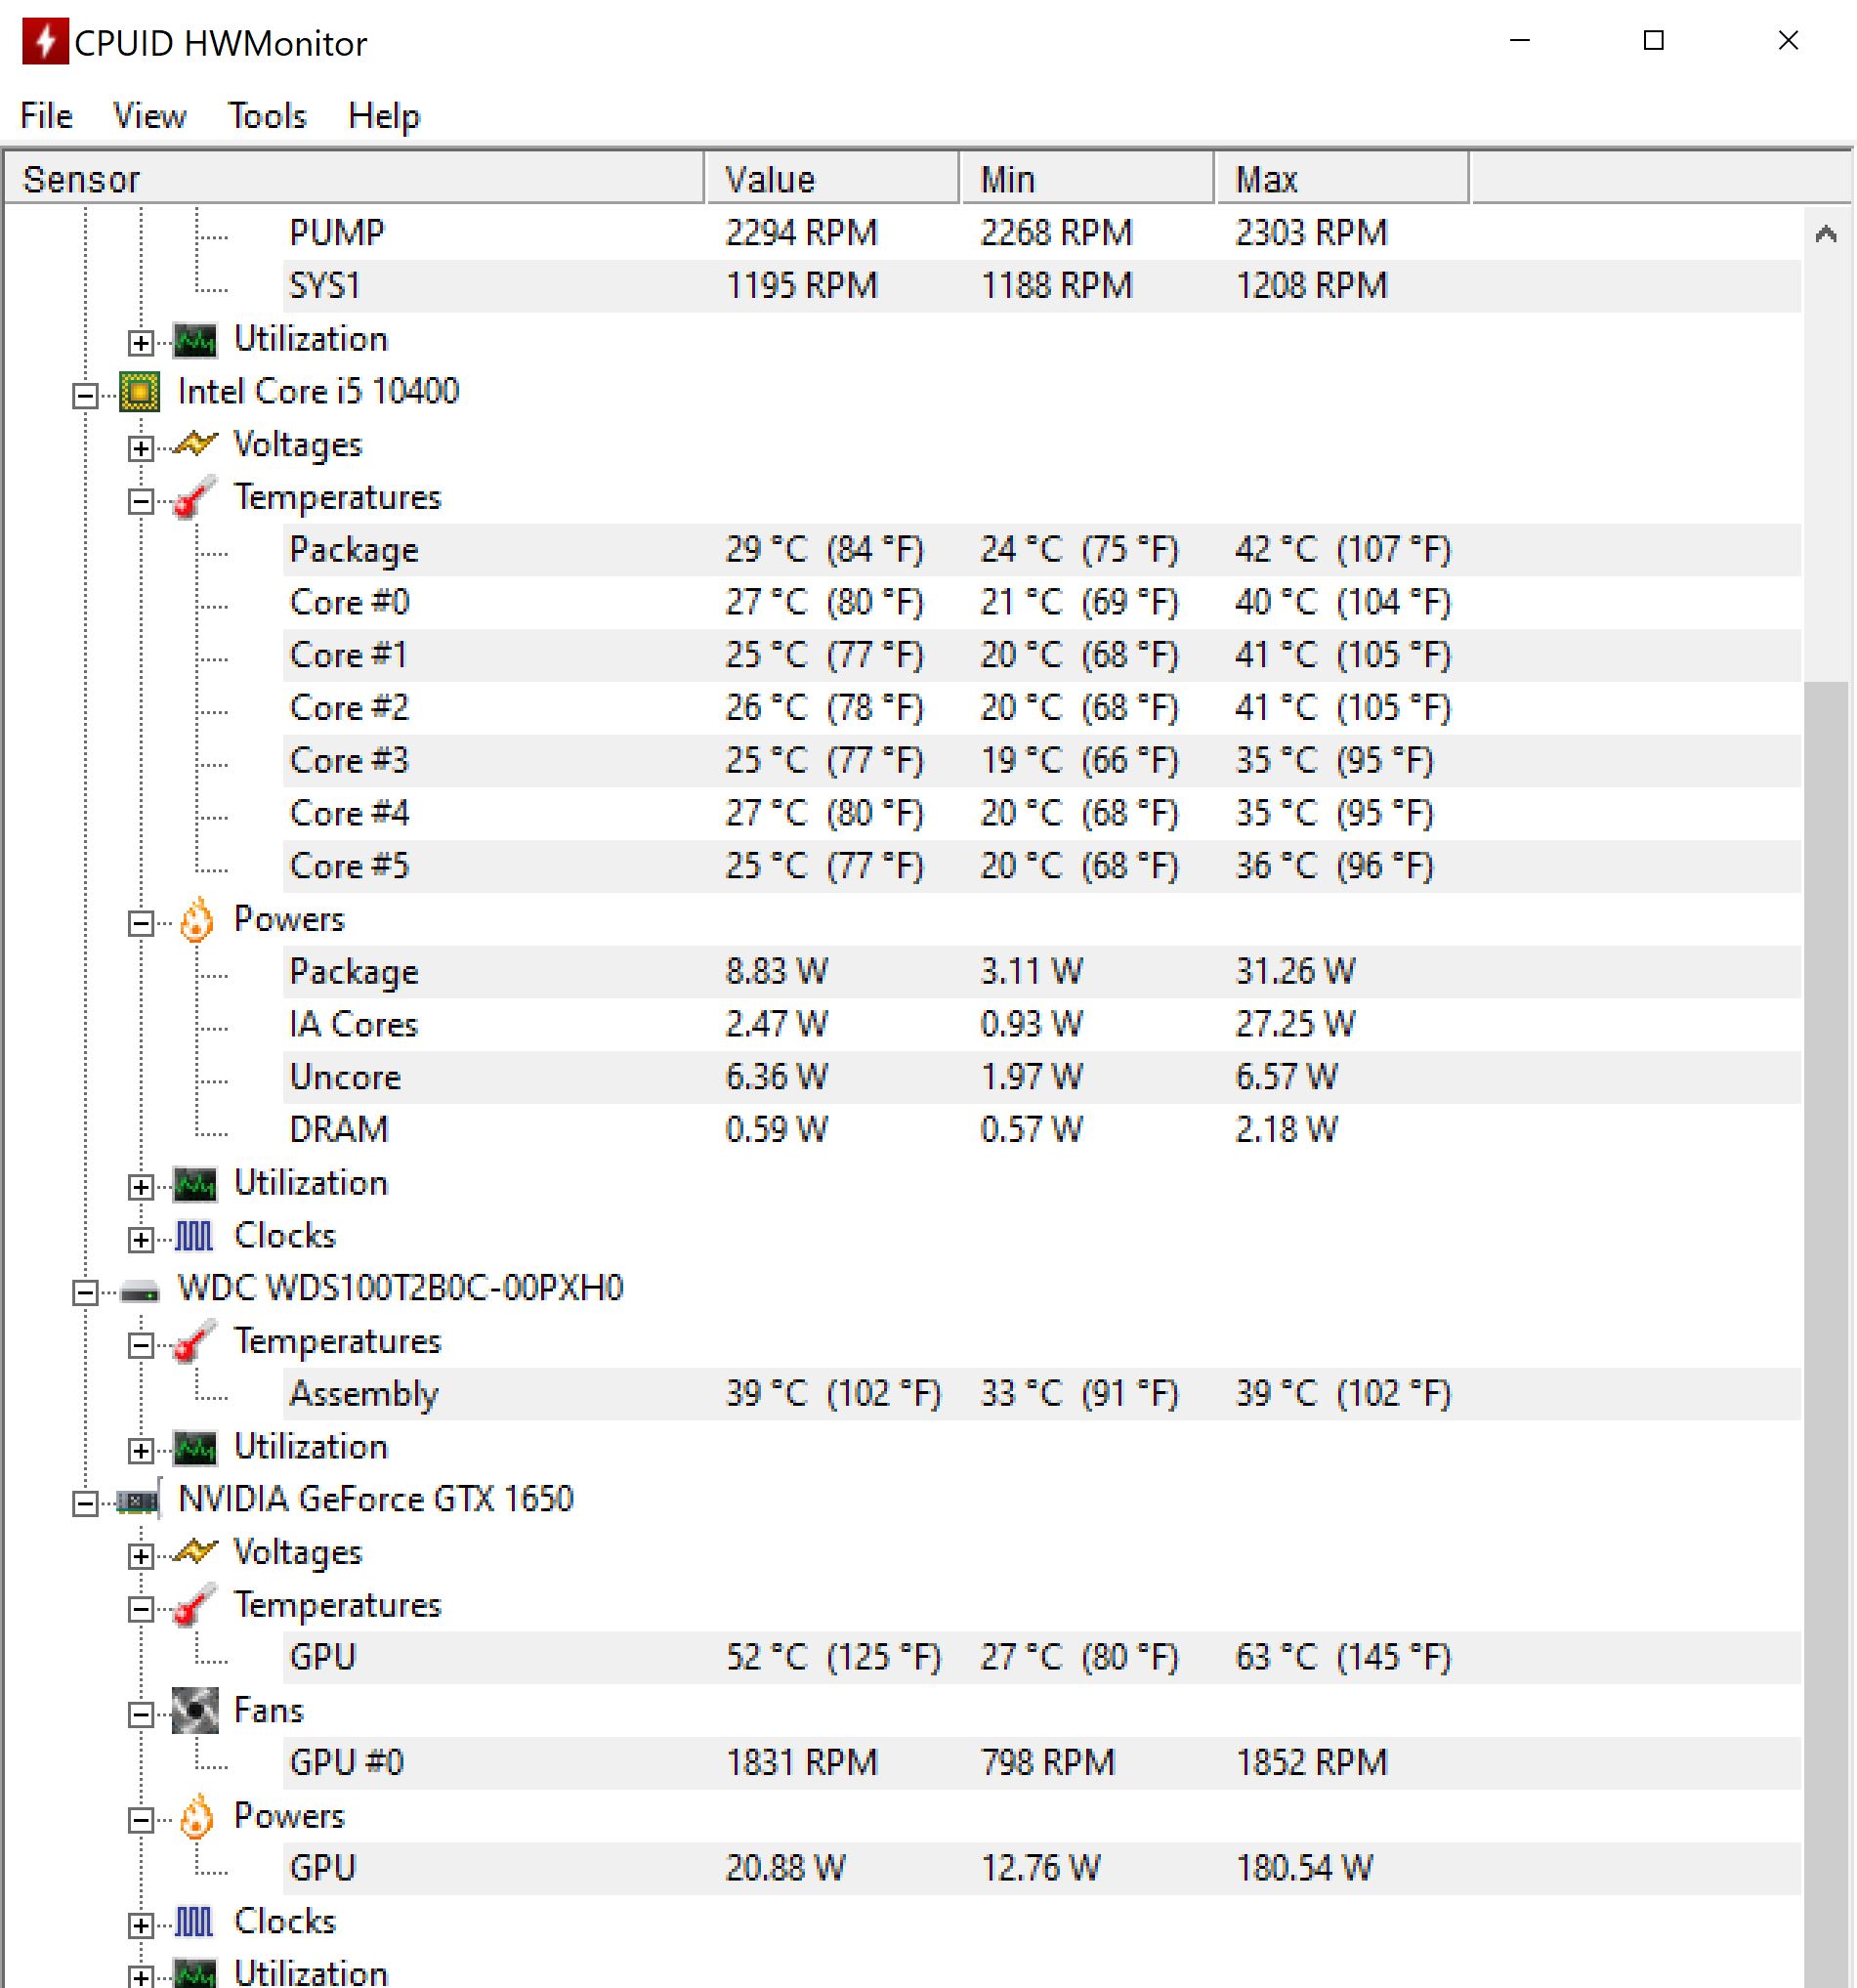Click the thermometer icon under NVIDIA GeForce

tap(195, 1606)
